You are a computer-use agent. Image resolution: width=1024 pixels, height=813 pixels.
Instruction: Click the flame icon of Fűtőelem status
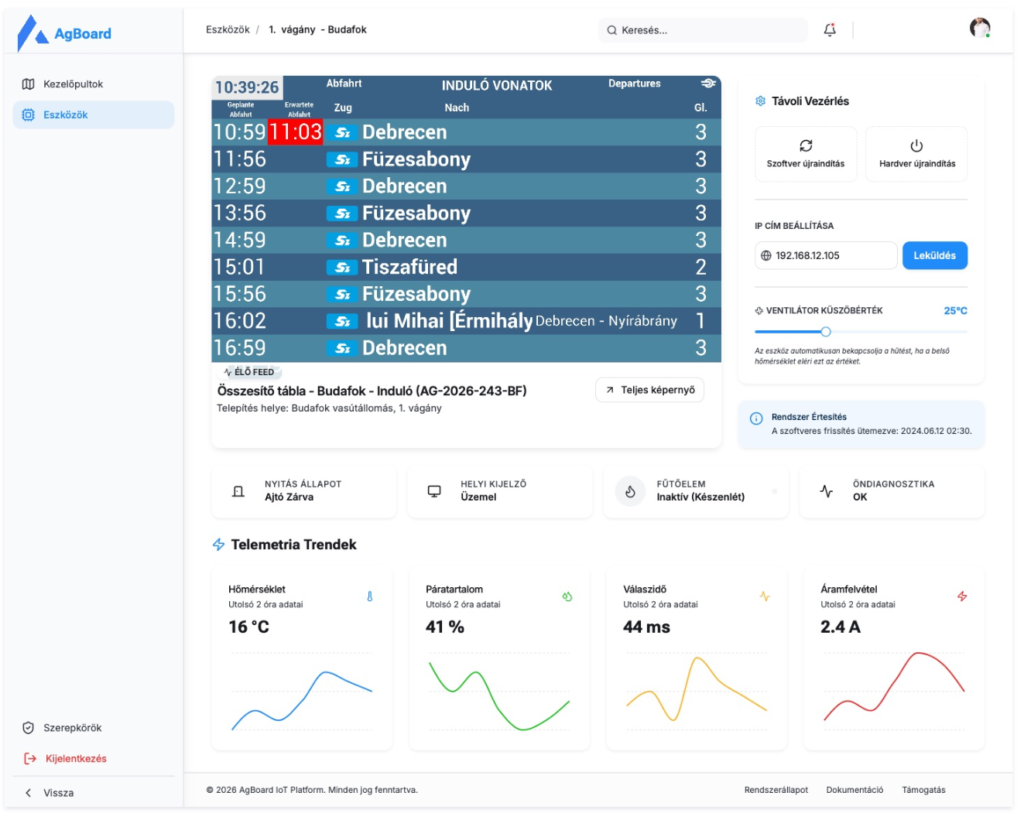630,491
